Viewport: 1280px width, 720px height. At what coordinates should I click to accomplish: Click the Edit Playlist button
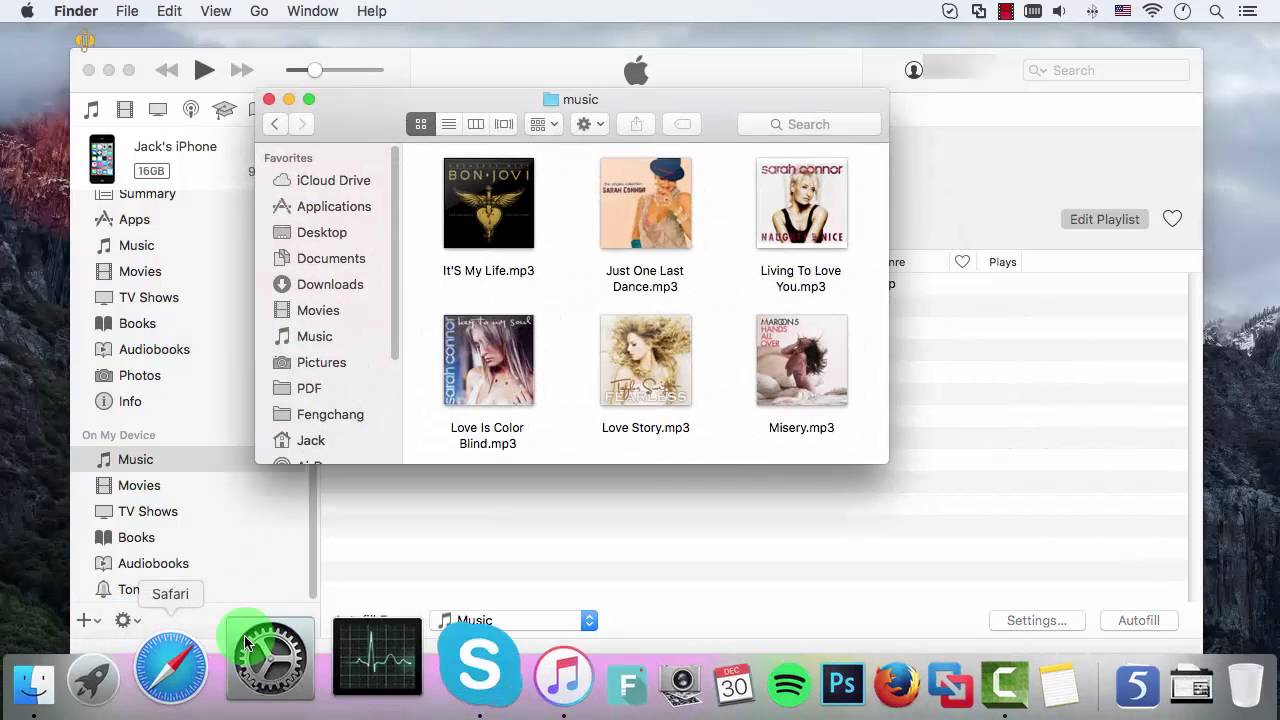pos(1104,219)
